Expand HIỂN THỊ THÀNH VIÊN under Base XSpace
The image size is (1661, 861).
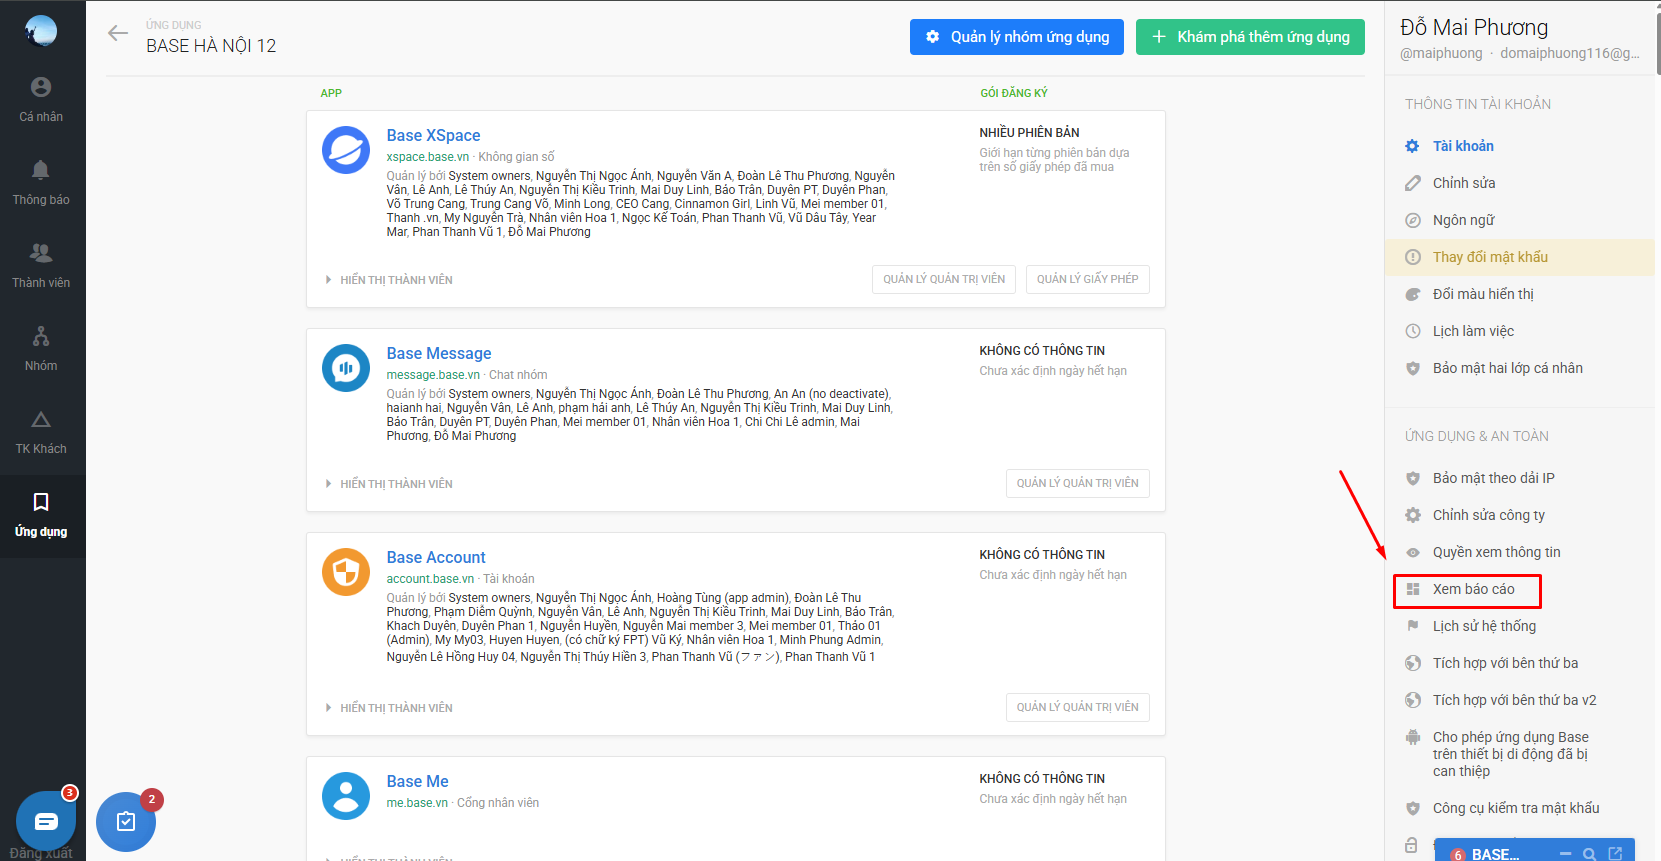point(389,280)
